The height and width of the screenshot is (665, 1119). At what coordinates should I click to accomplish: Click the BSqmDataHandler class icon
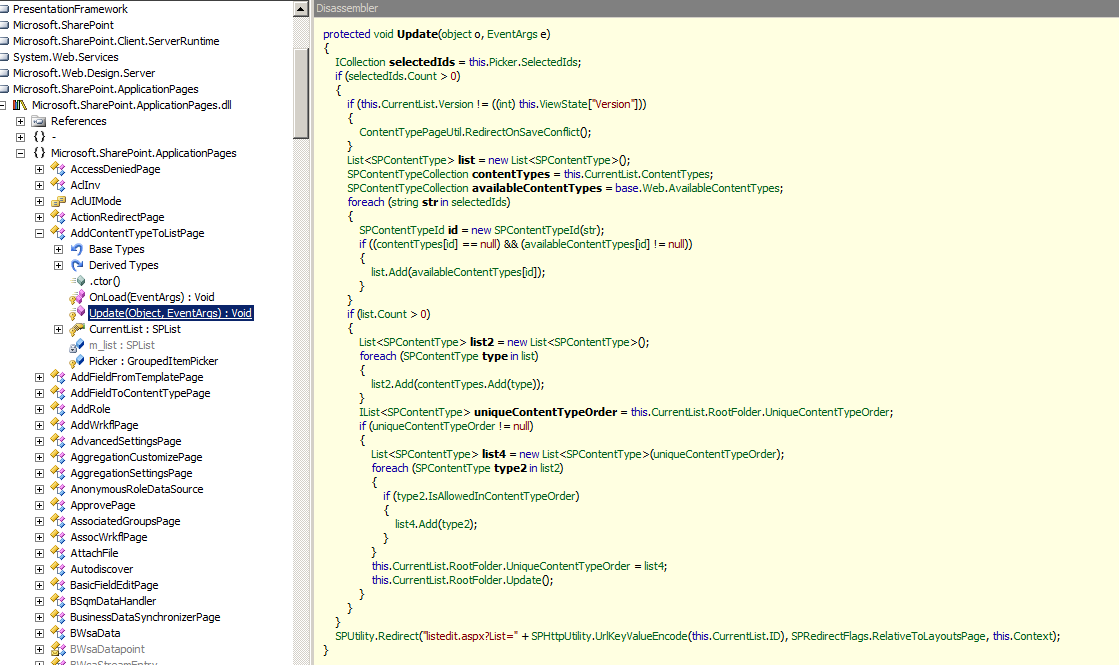[x=58, y=601]
